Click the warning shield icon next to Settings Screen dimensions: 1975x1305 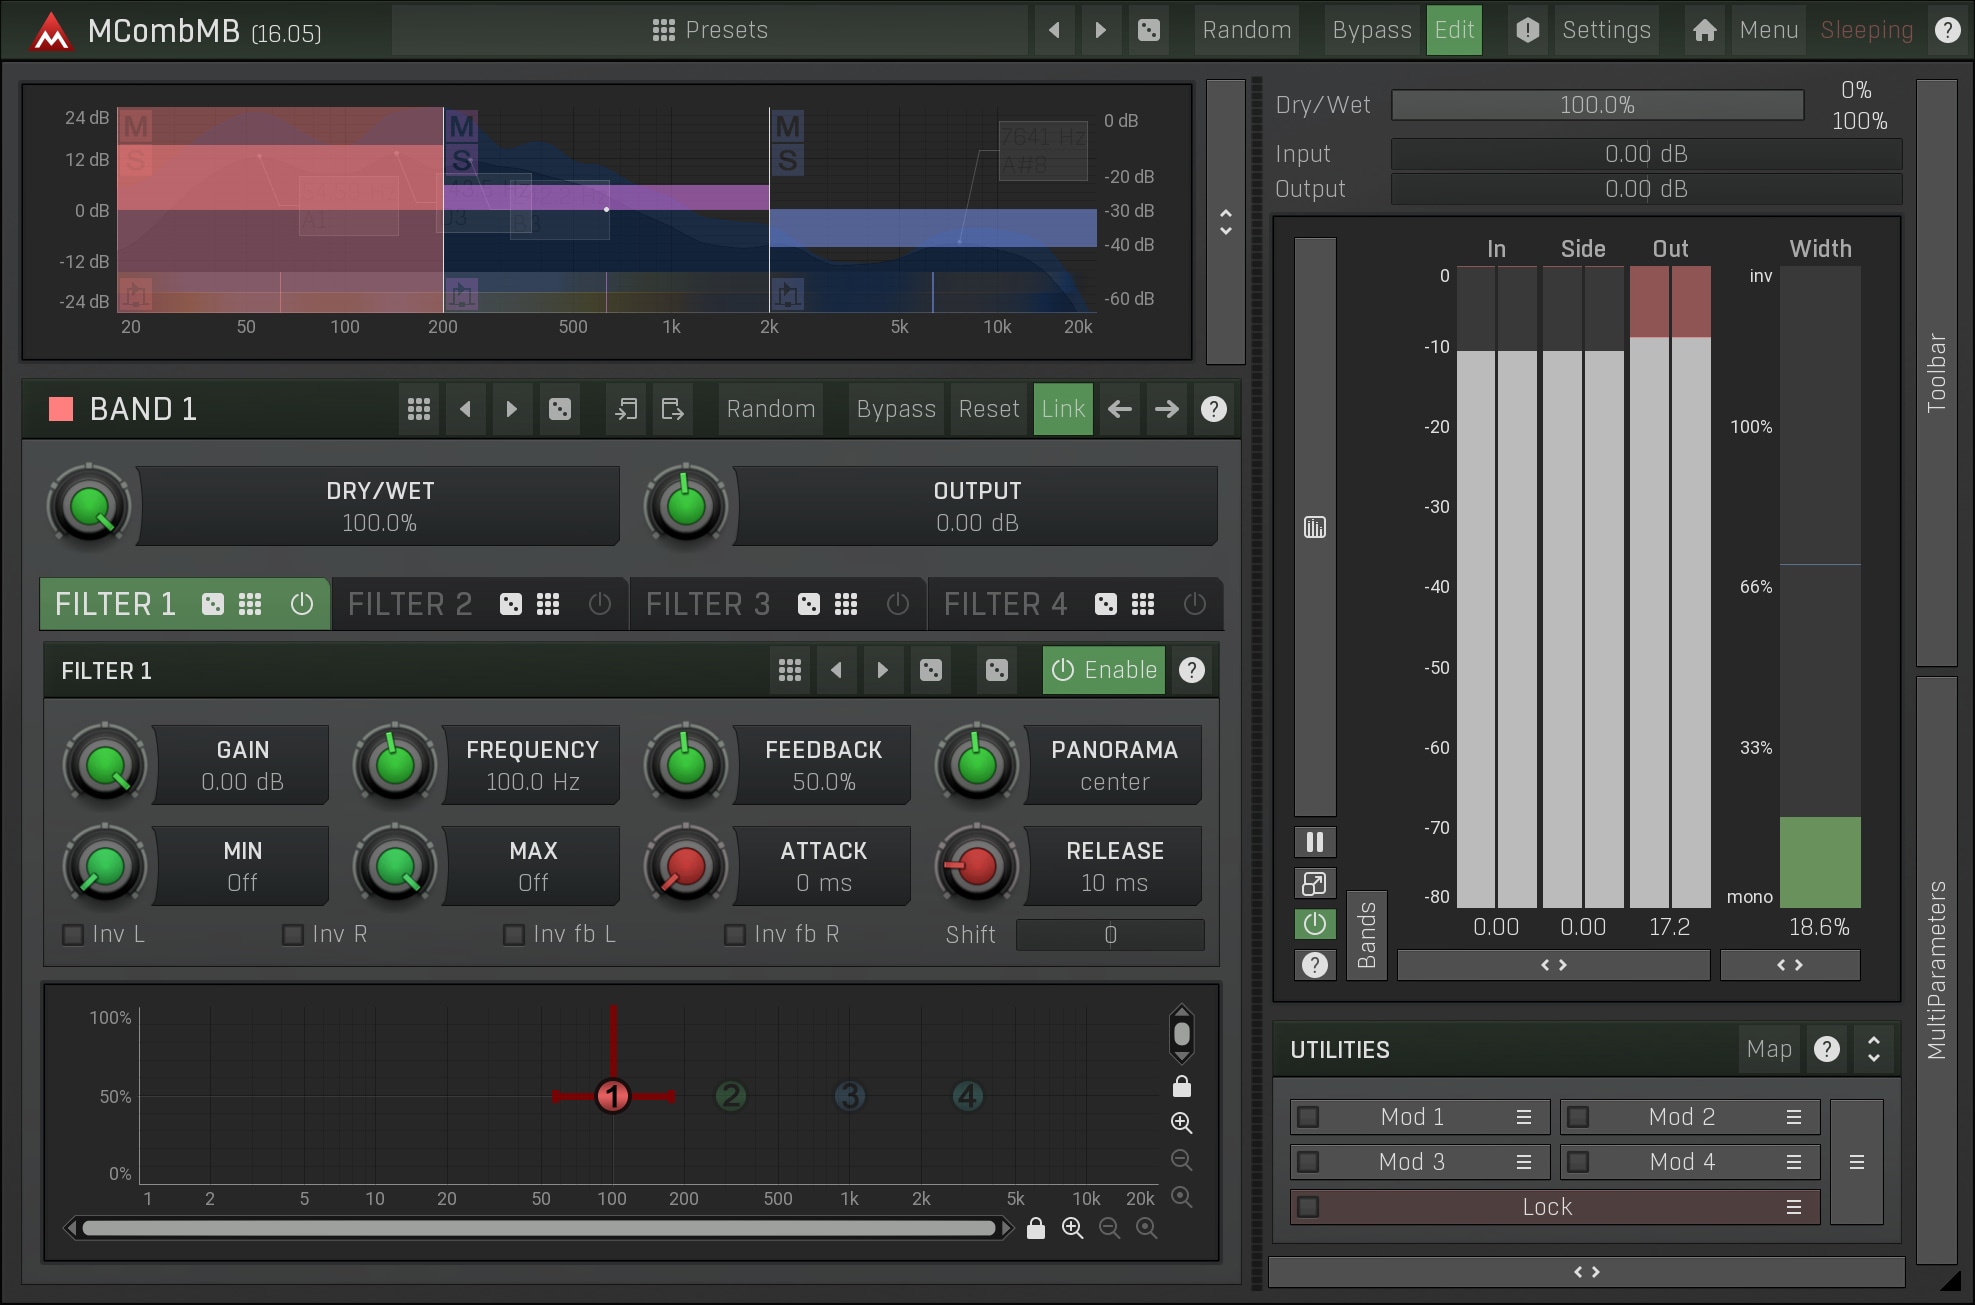[x=1527, y=30]
